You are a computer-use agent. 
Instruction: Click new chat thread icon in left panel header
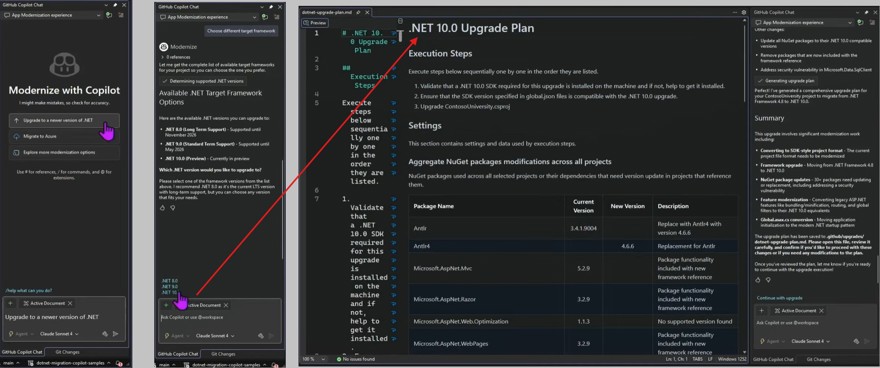click(x=108, y=15)
